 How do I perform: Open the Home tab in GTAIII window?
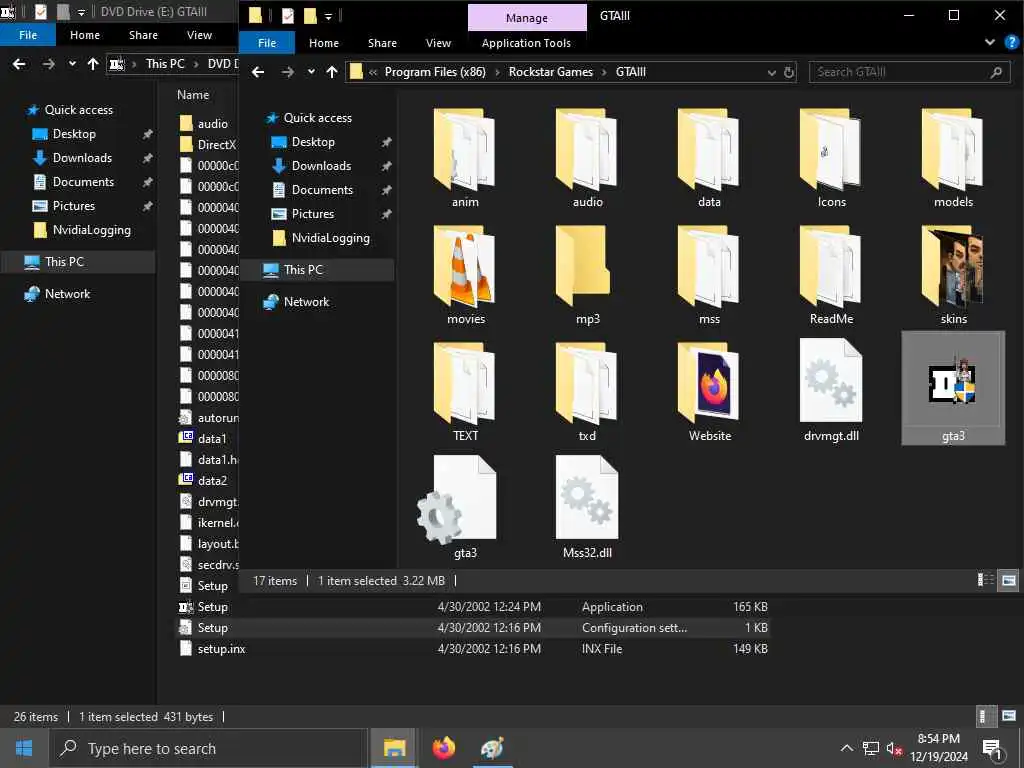[x=324, y=42]
